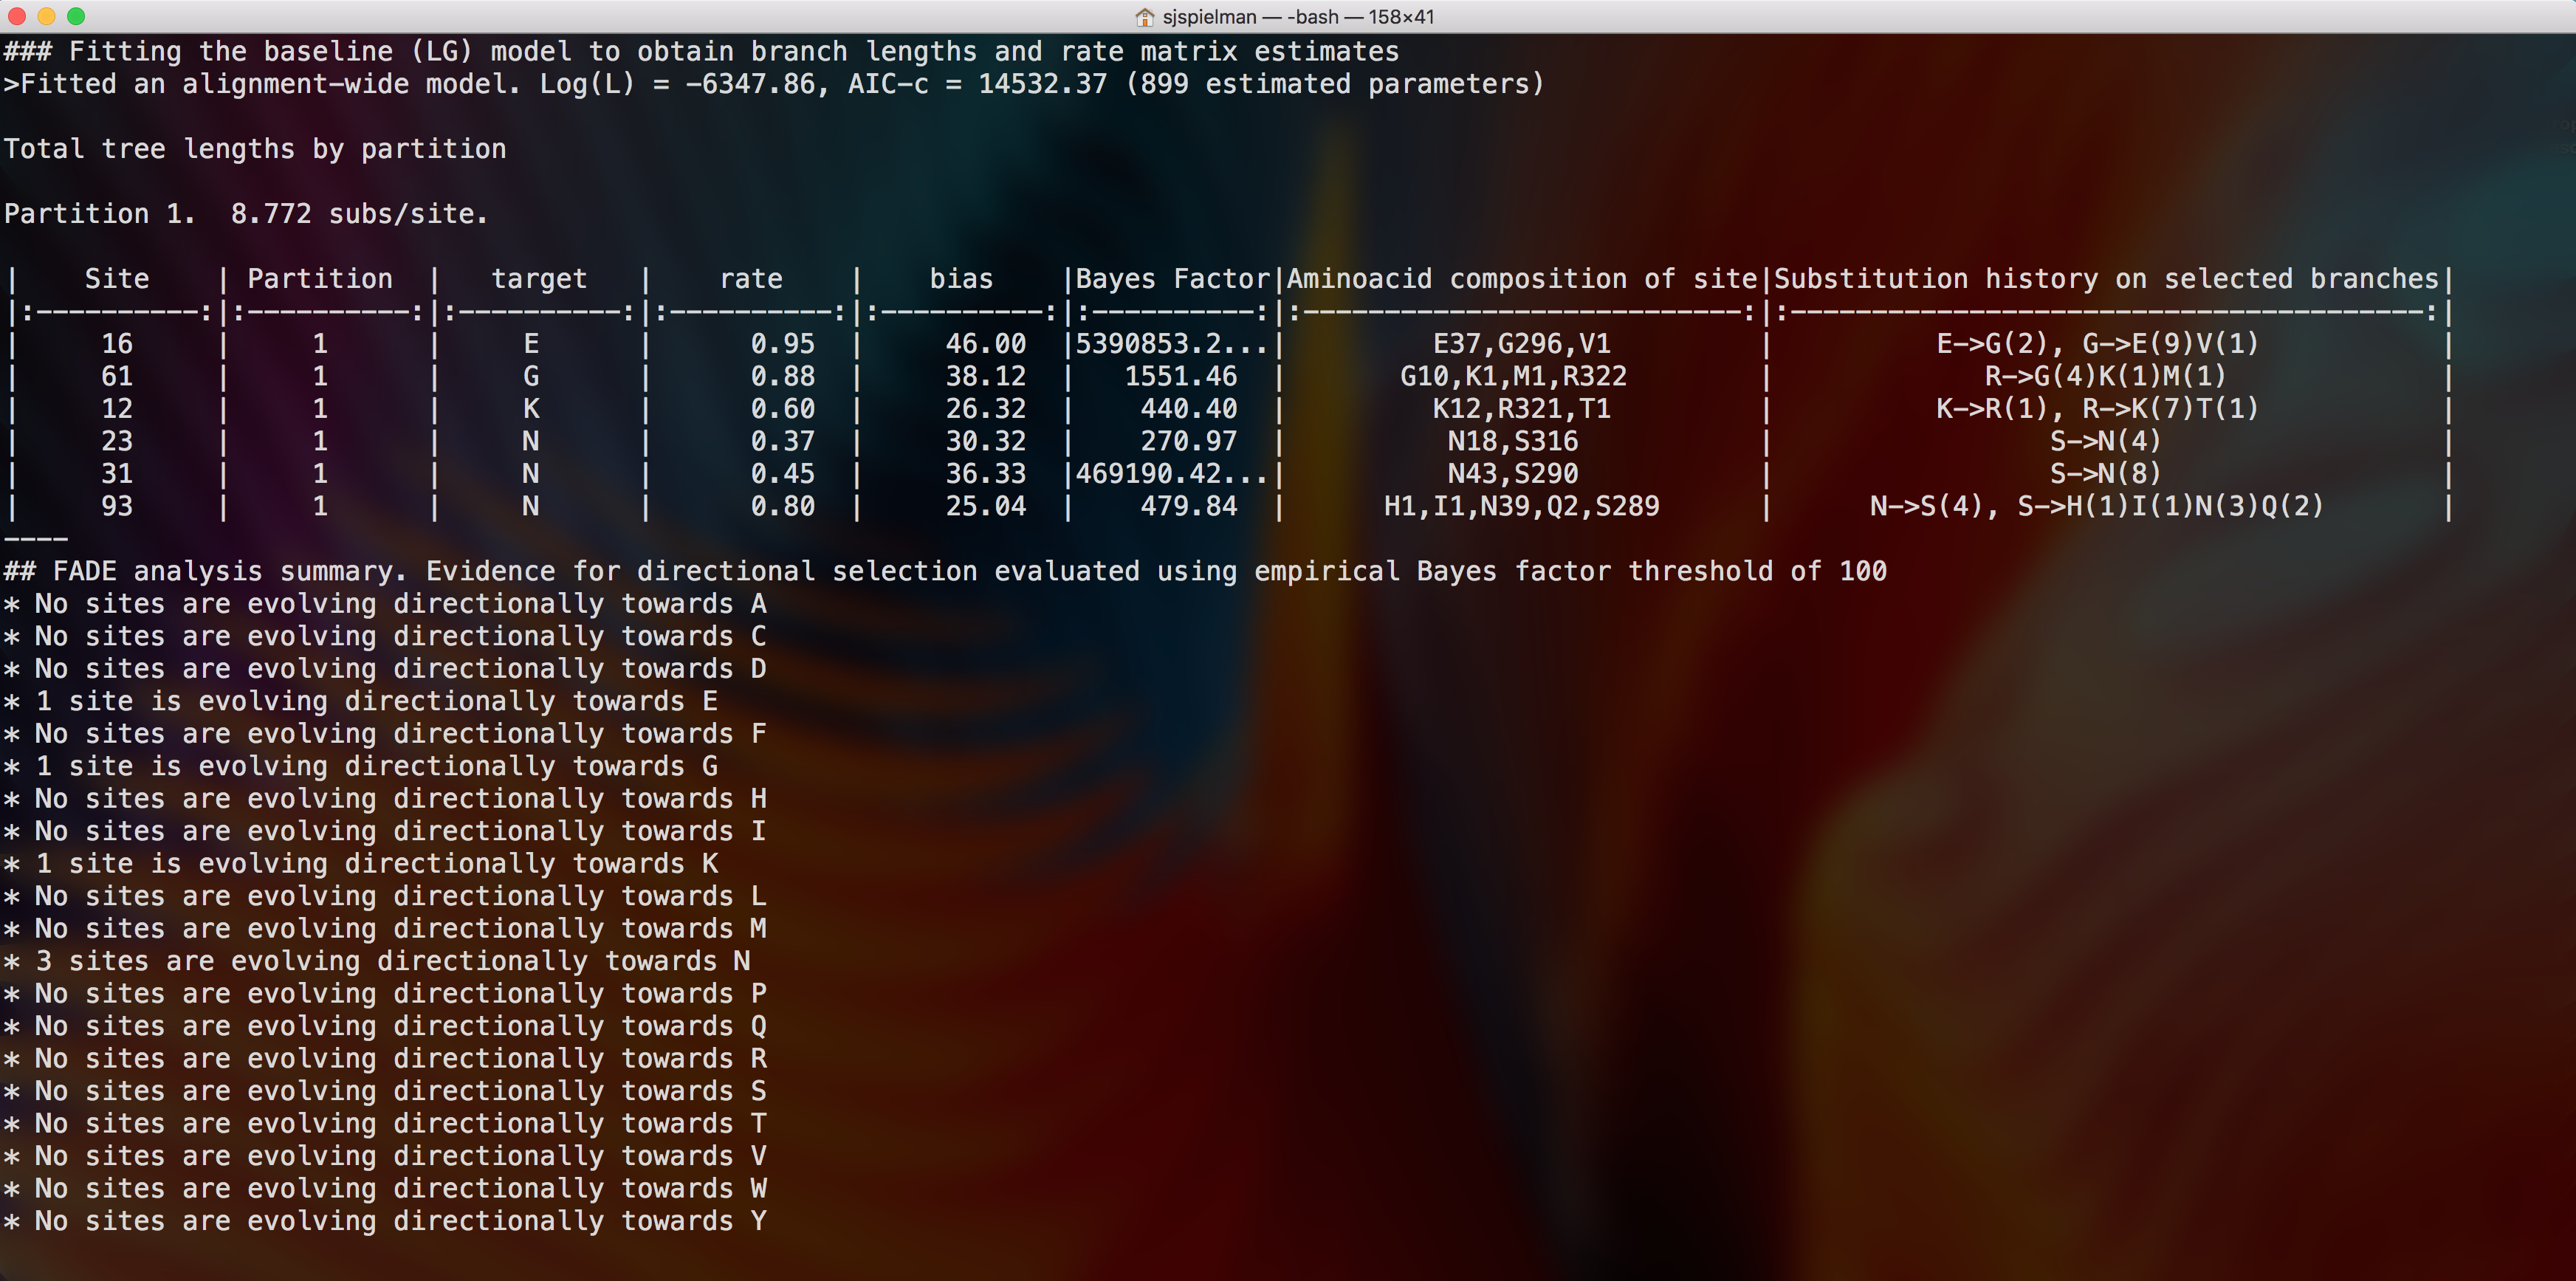Click bias value 38.12
This screenshot has width=2576, height=1281.
(986, 376)
